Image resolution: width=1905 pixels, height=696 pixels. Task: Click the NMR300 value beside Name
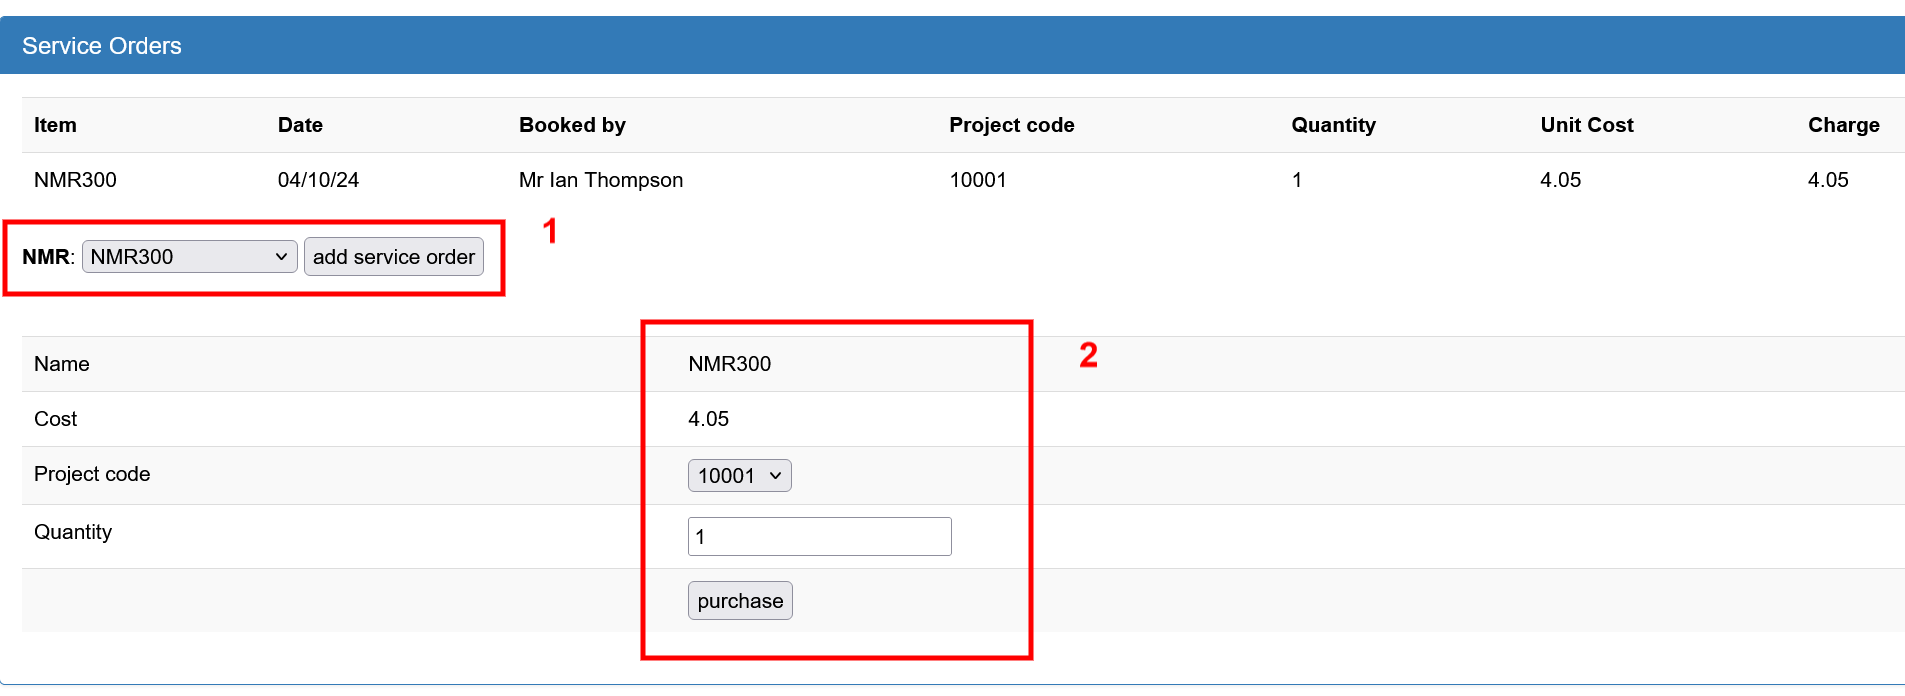pos(729,364)
